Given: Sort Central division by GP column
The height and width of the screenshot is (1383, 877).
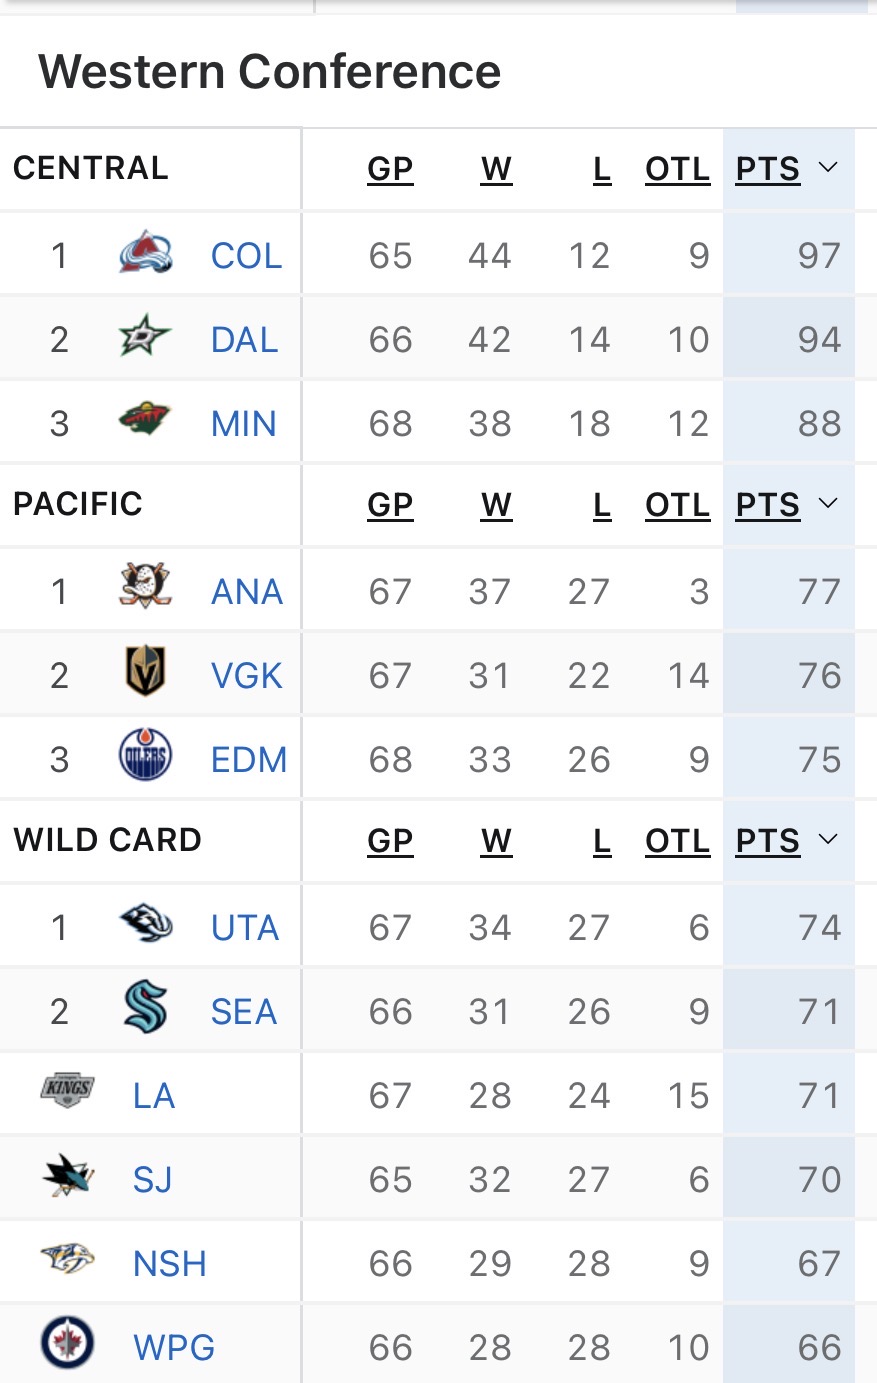Looking at the screenshot, I should pyautogui.click(x=390, y=169).
